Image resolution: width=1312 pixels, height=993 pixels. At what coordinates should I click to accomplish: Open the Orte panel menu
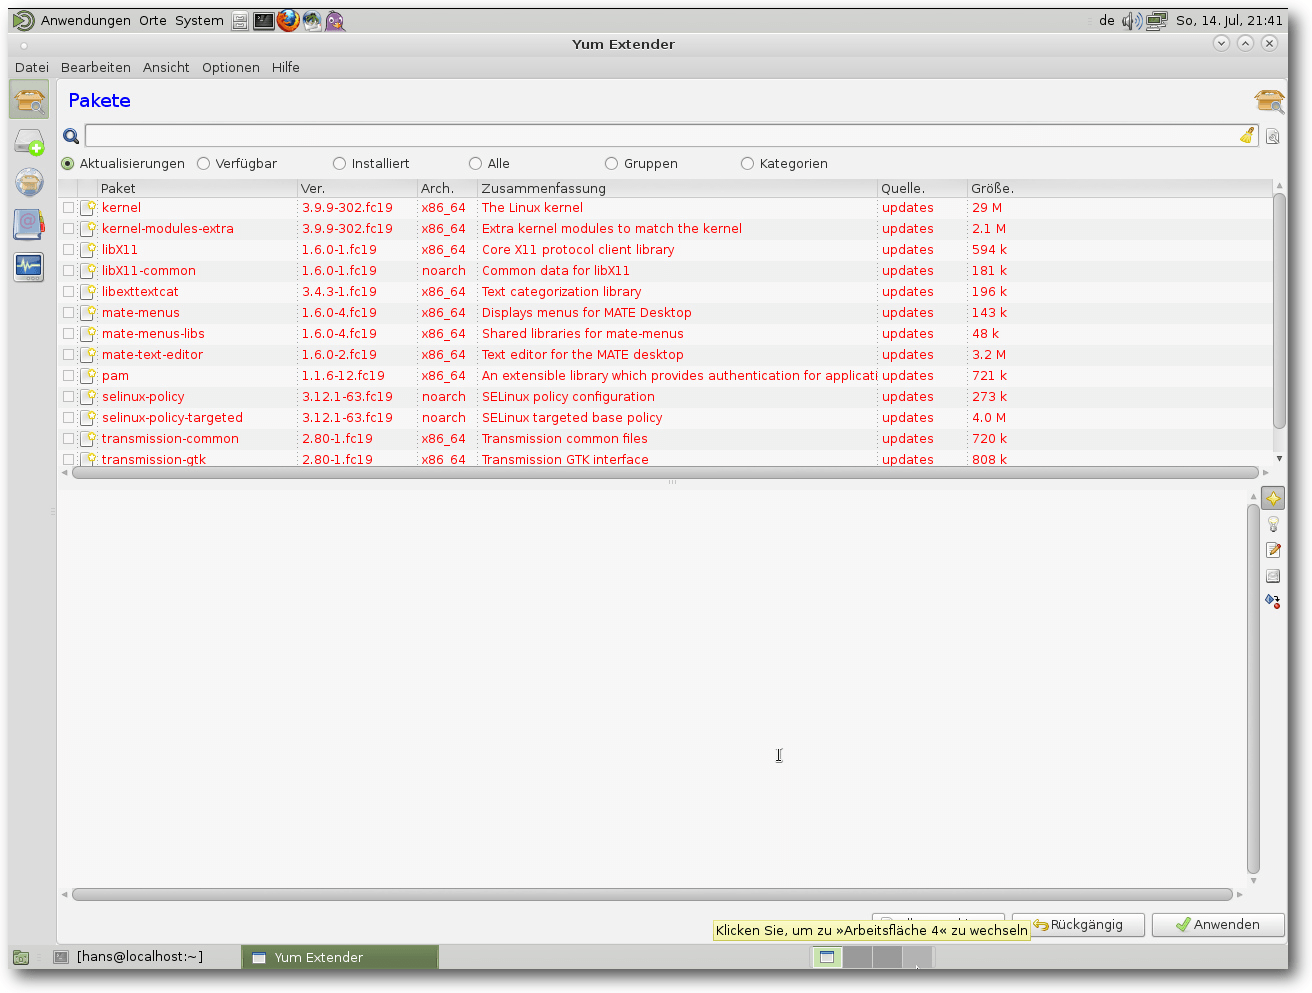(153, 21)
